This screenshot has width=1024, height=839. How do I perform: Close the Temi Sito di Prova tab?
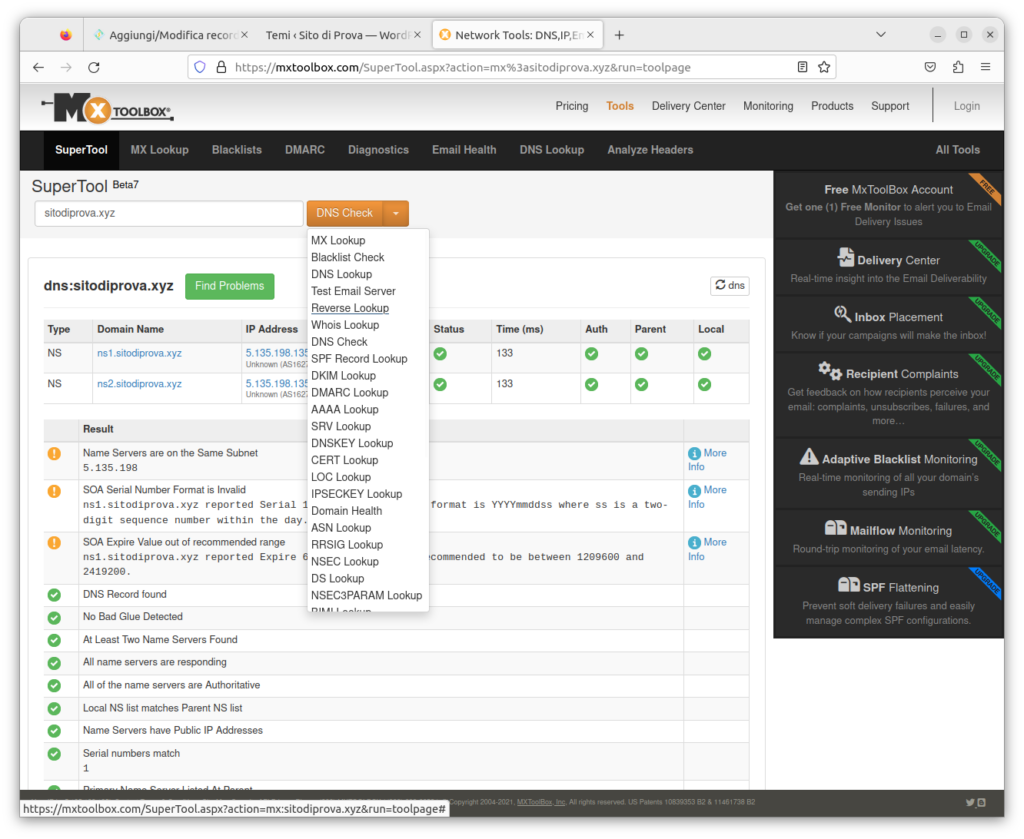pyautogui.click(x=418, y=35)
